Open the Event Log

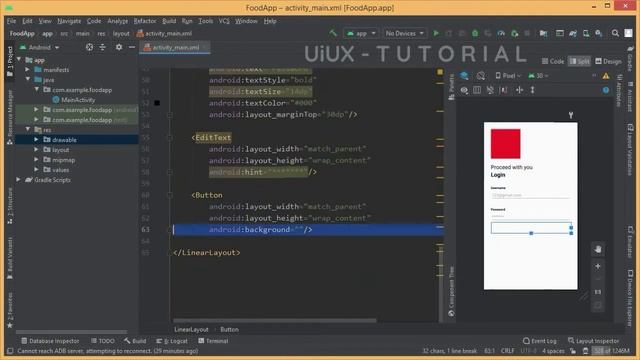coord(540,341)
